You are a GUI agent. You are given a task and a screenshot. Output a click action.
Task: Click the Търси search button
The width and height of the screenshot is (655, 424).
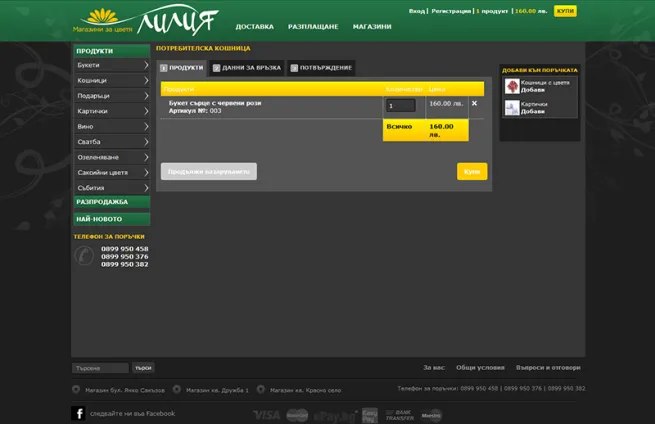click(143, 368)
